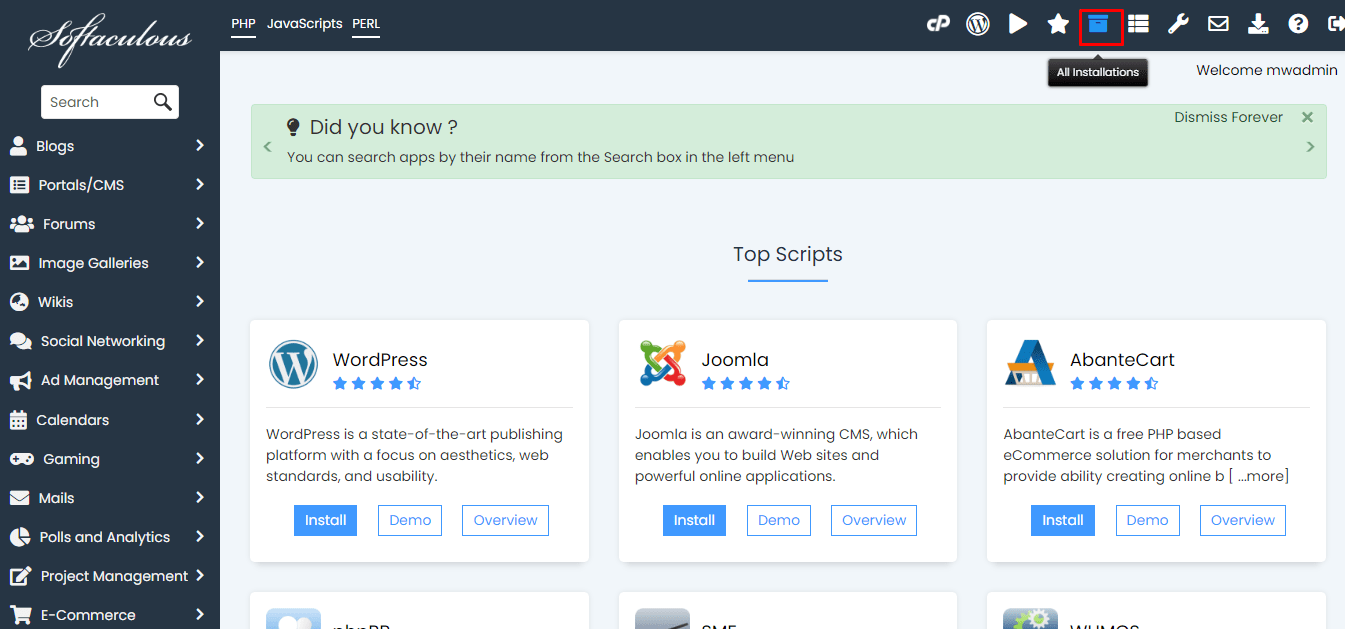This screenshot has width=1345, height=629.
Task: Open the cPanel icon in top bar
Action: pos(938,24)
